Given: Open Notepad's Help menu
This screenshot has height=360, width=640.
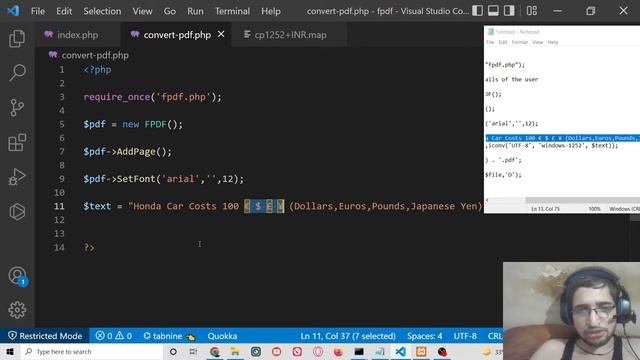Looking at the screenshot, I should 553,42.
